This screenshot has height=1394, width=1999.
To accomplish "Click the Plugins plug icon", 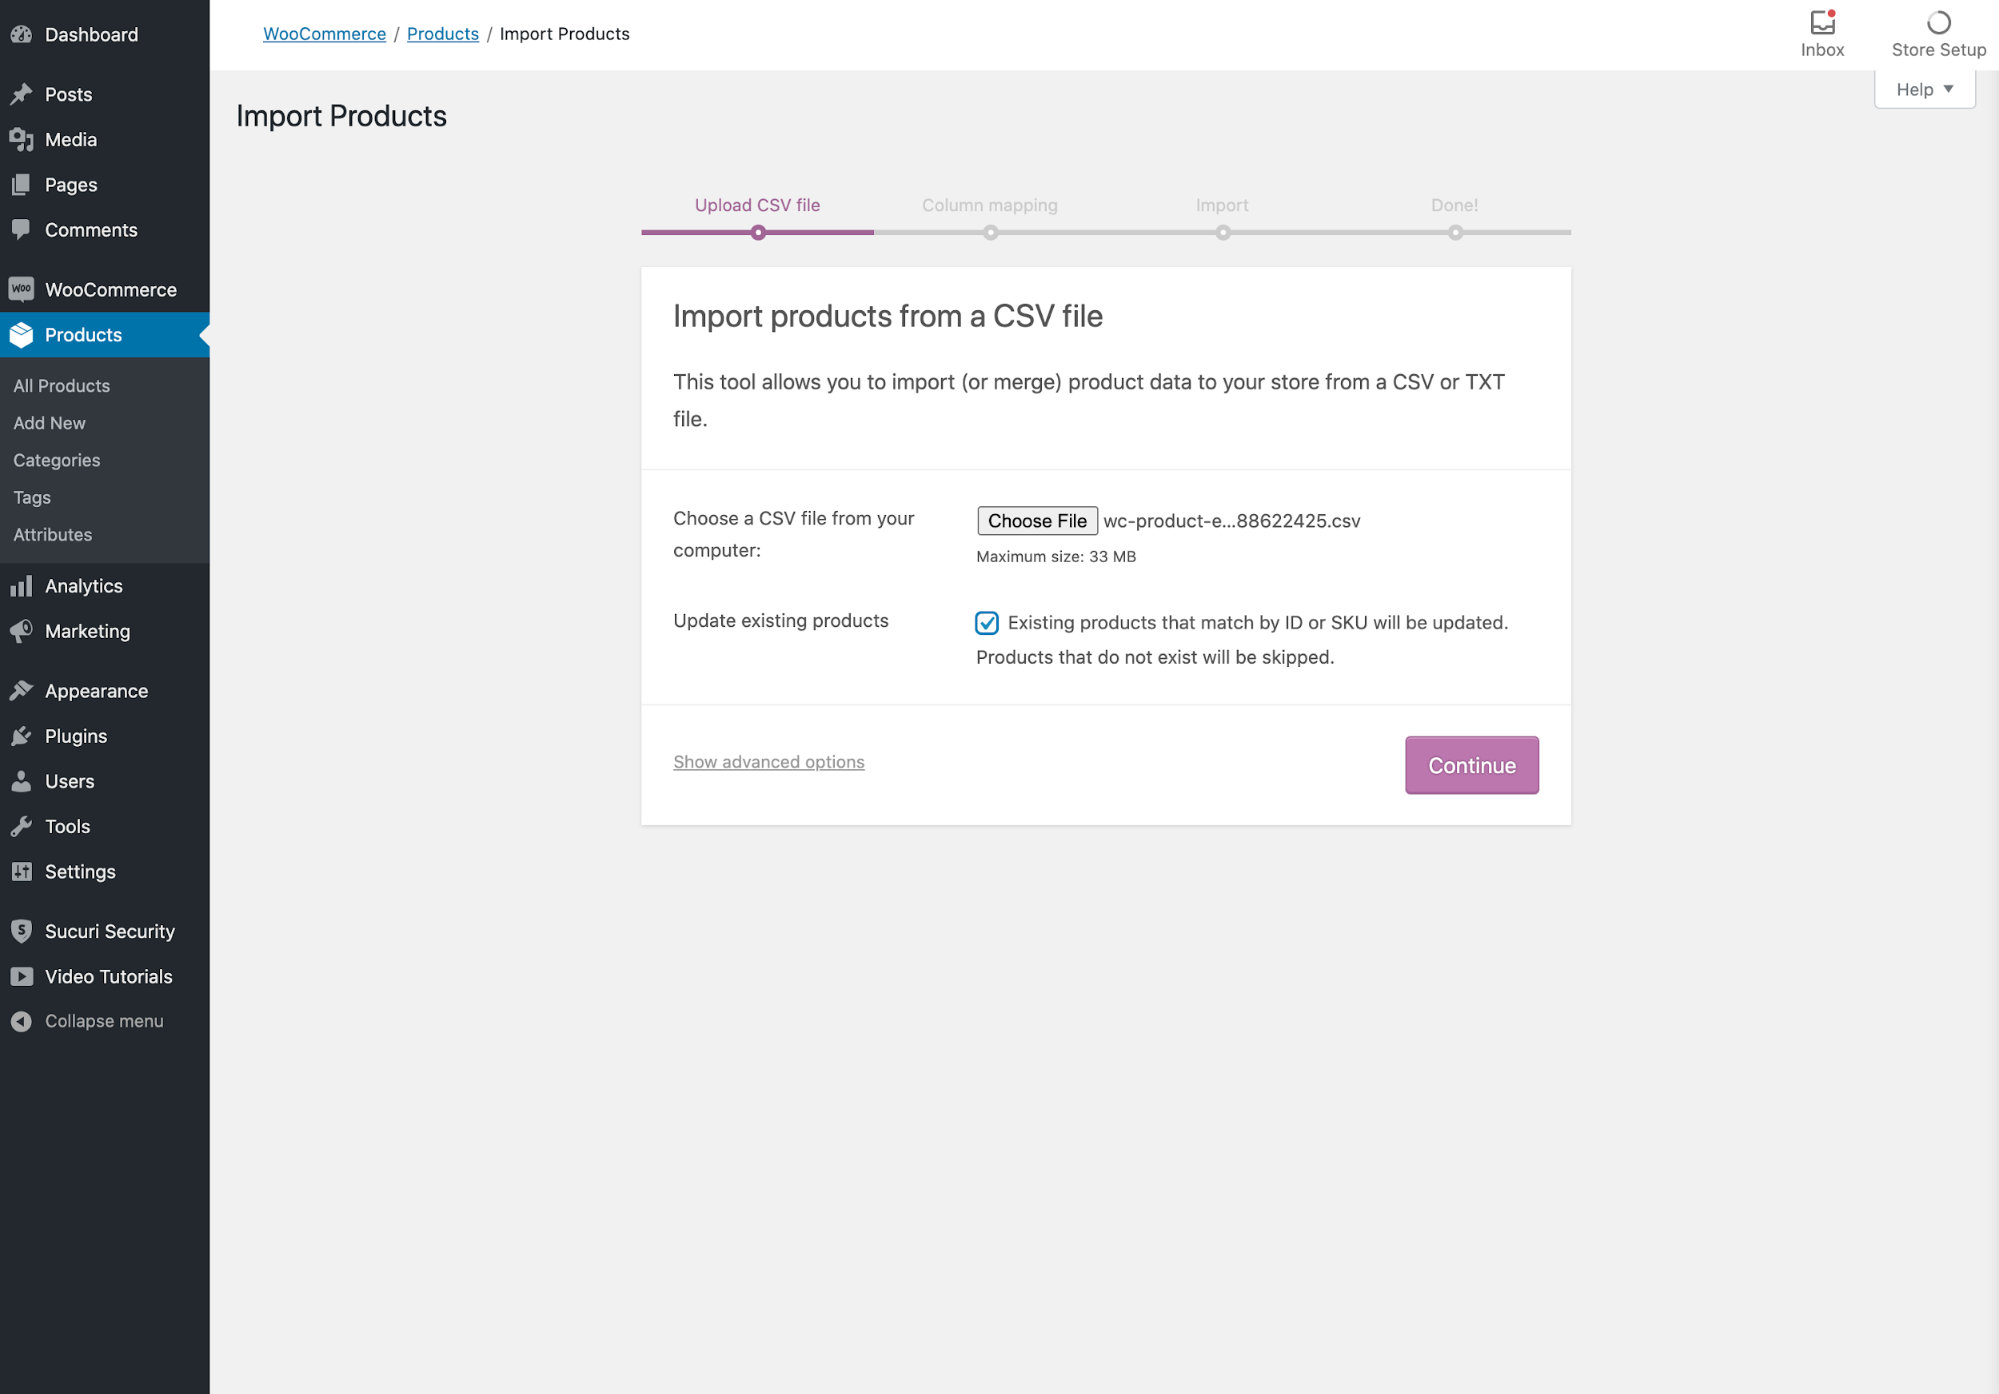I will [21, 736].
